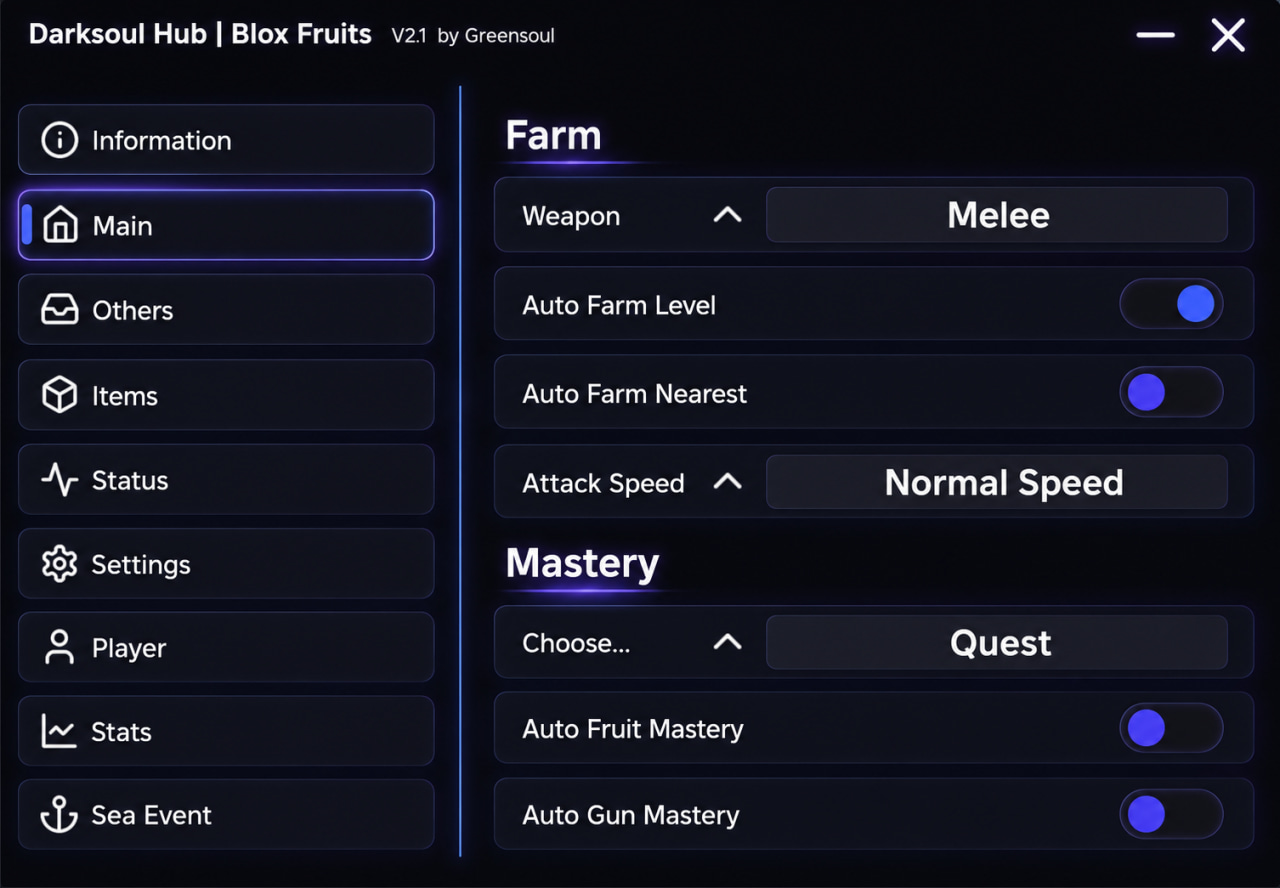The width and height of the screenshot is (1280, 888).
Task: Expand the Choose mastery chevron
Action: pyautogui.click(x=727, y=643)
